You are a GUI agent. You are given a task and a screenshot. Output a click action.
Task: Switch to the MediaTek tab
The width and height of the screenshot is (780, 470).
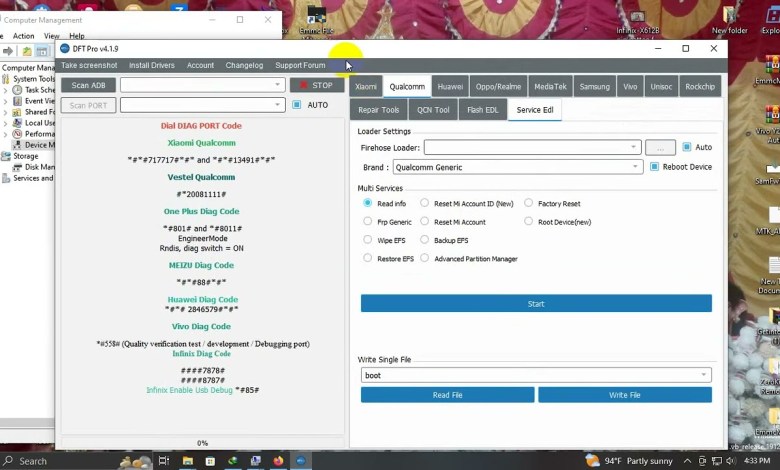click(x=549, y=87)
